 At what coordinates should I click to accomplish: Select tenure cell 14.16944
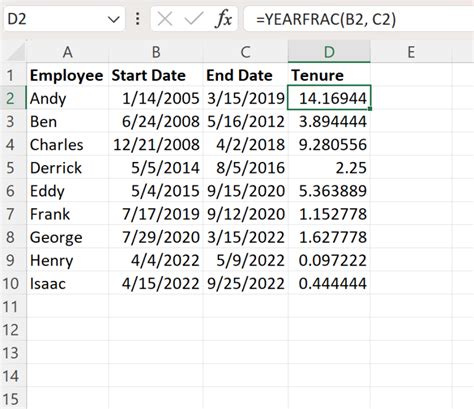click(329, 98)
